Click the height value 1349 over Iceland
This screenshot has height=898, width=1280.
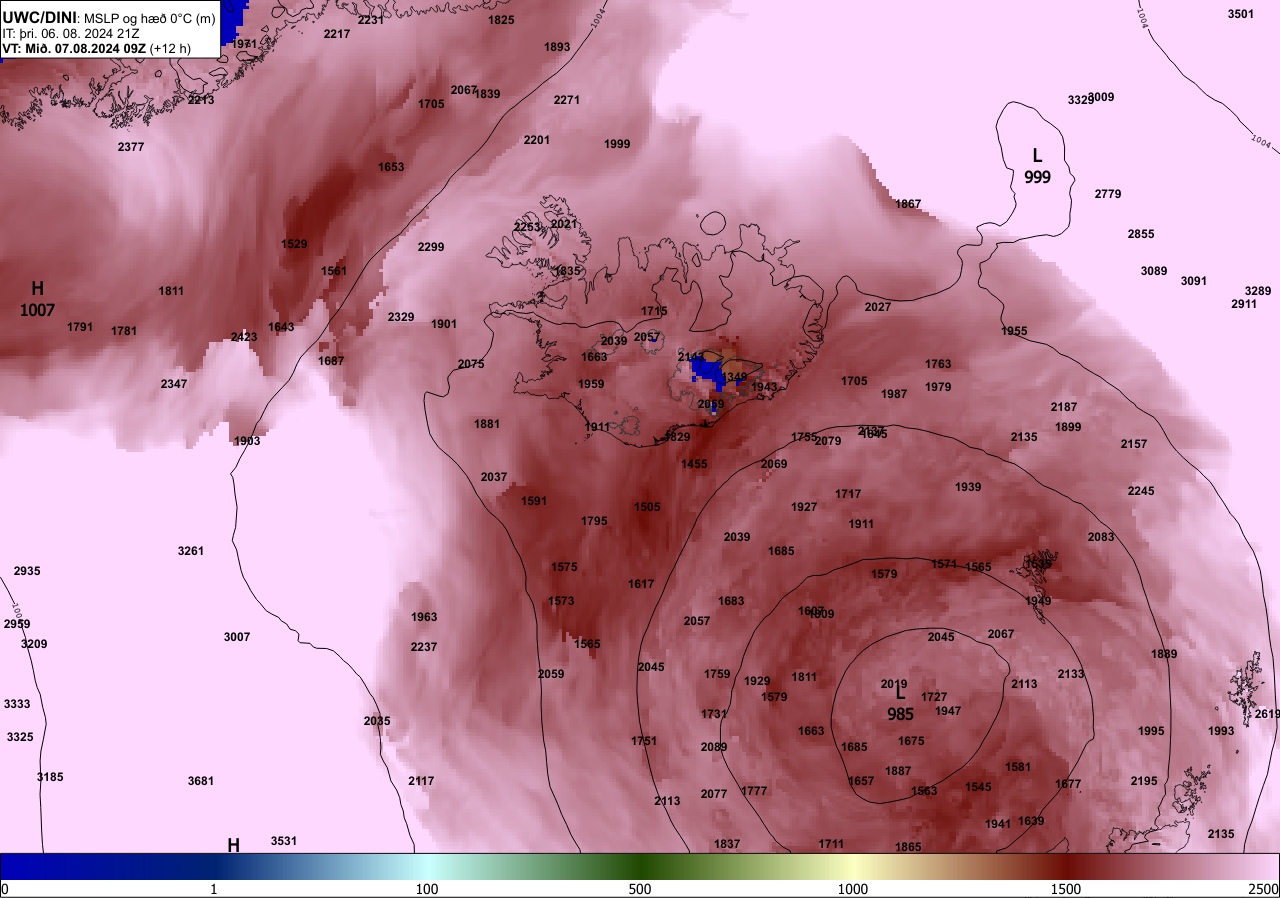pos(734,377)
